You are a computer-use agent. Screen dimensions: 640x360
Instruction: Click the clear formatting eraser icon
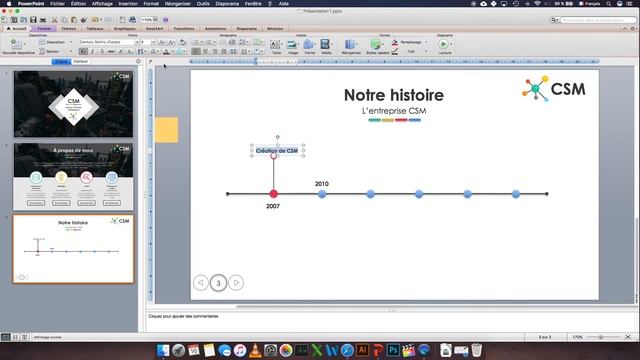(x=182, y=42)
